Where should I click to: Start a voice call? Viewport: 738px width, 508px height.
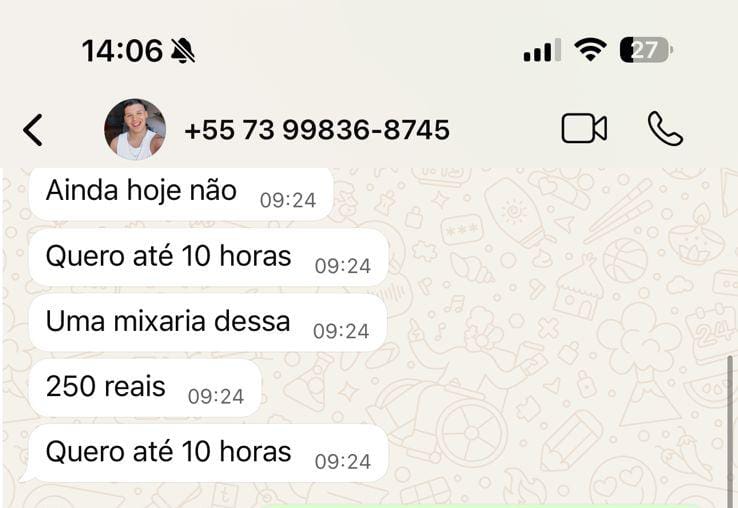click(x=665, y=129)
